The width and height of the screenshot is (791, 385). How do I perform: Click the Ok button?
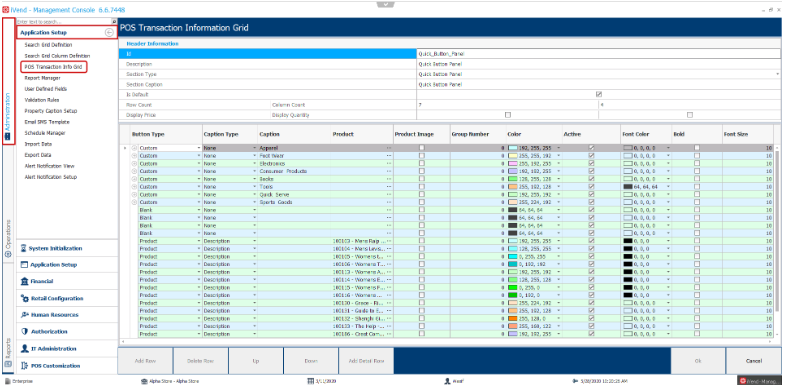[x=698, y=361]
